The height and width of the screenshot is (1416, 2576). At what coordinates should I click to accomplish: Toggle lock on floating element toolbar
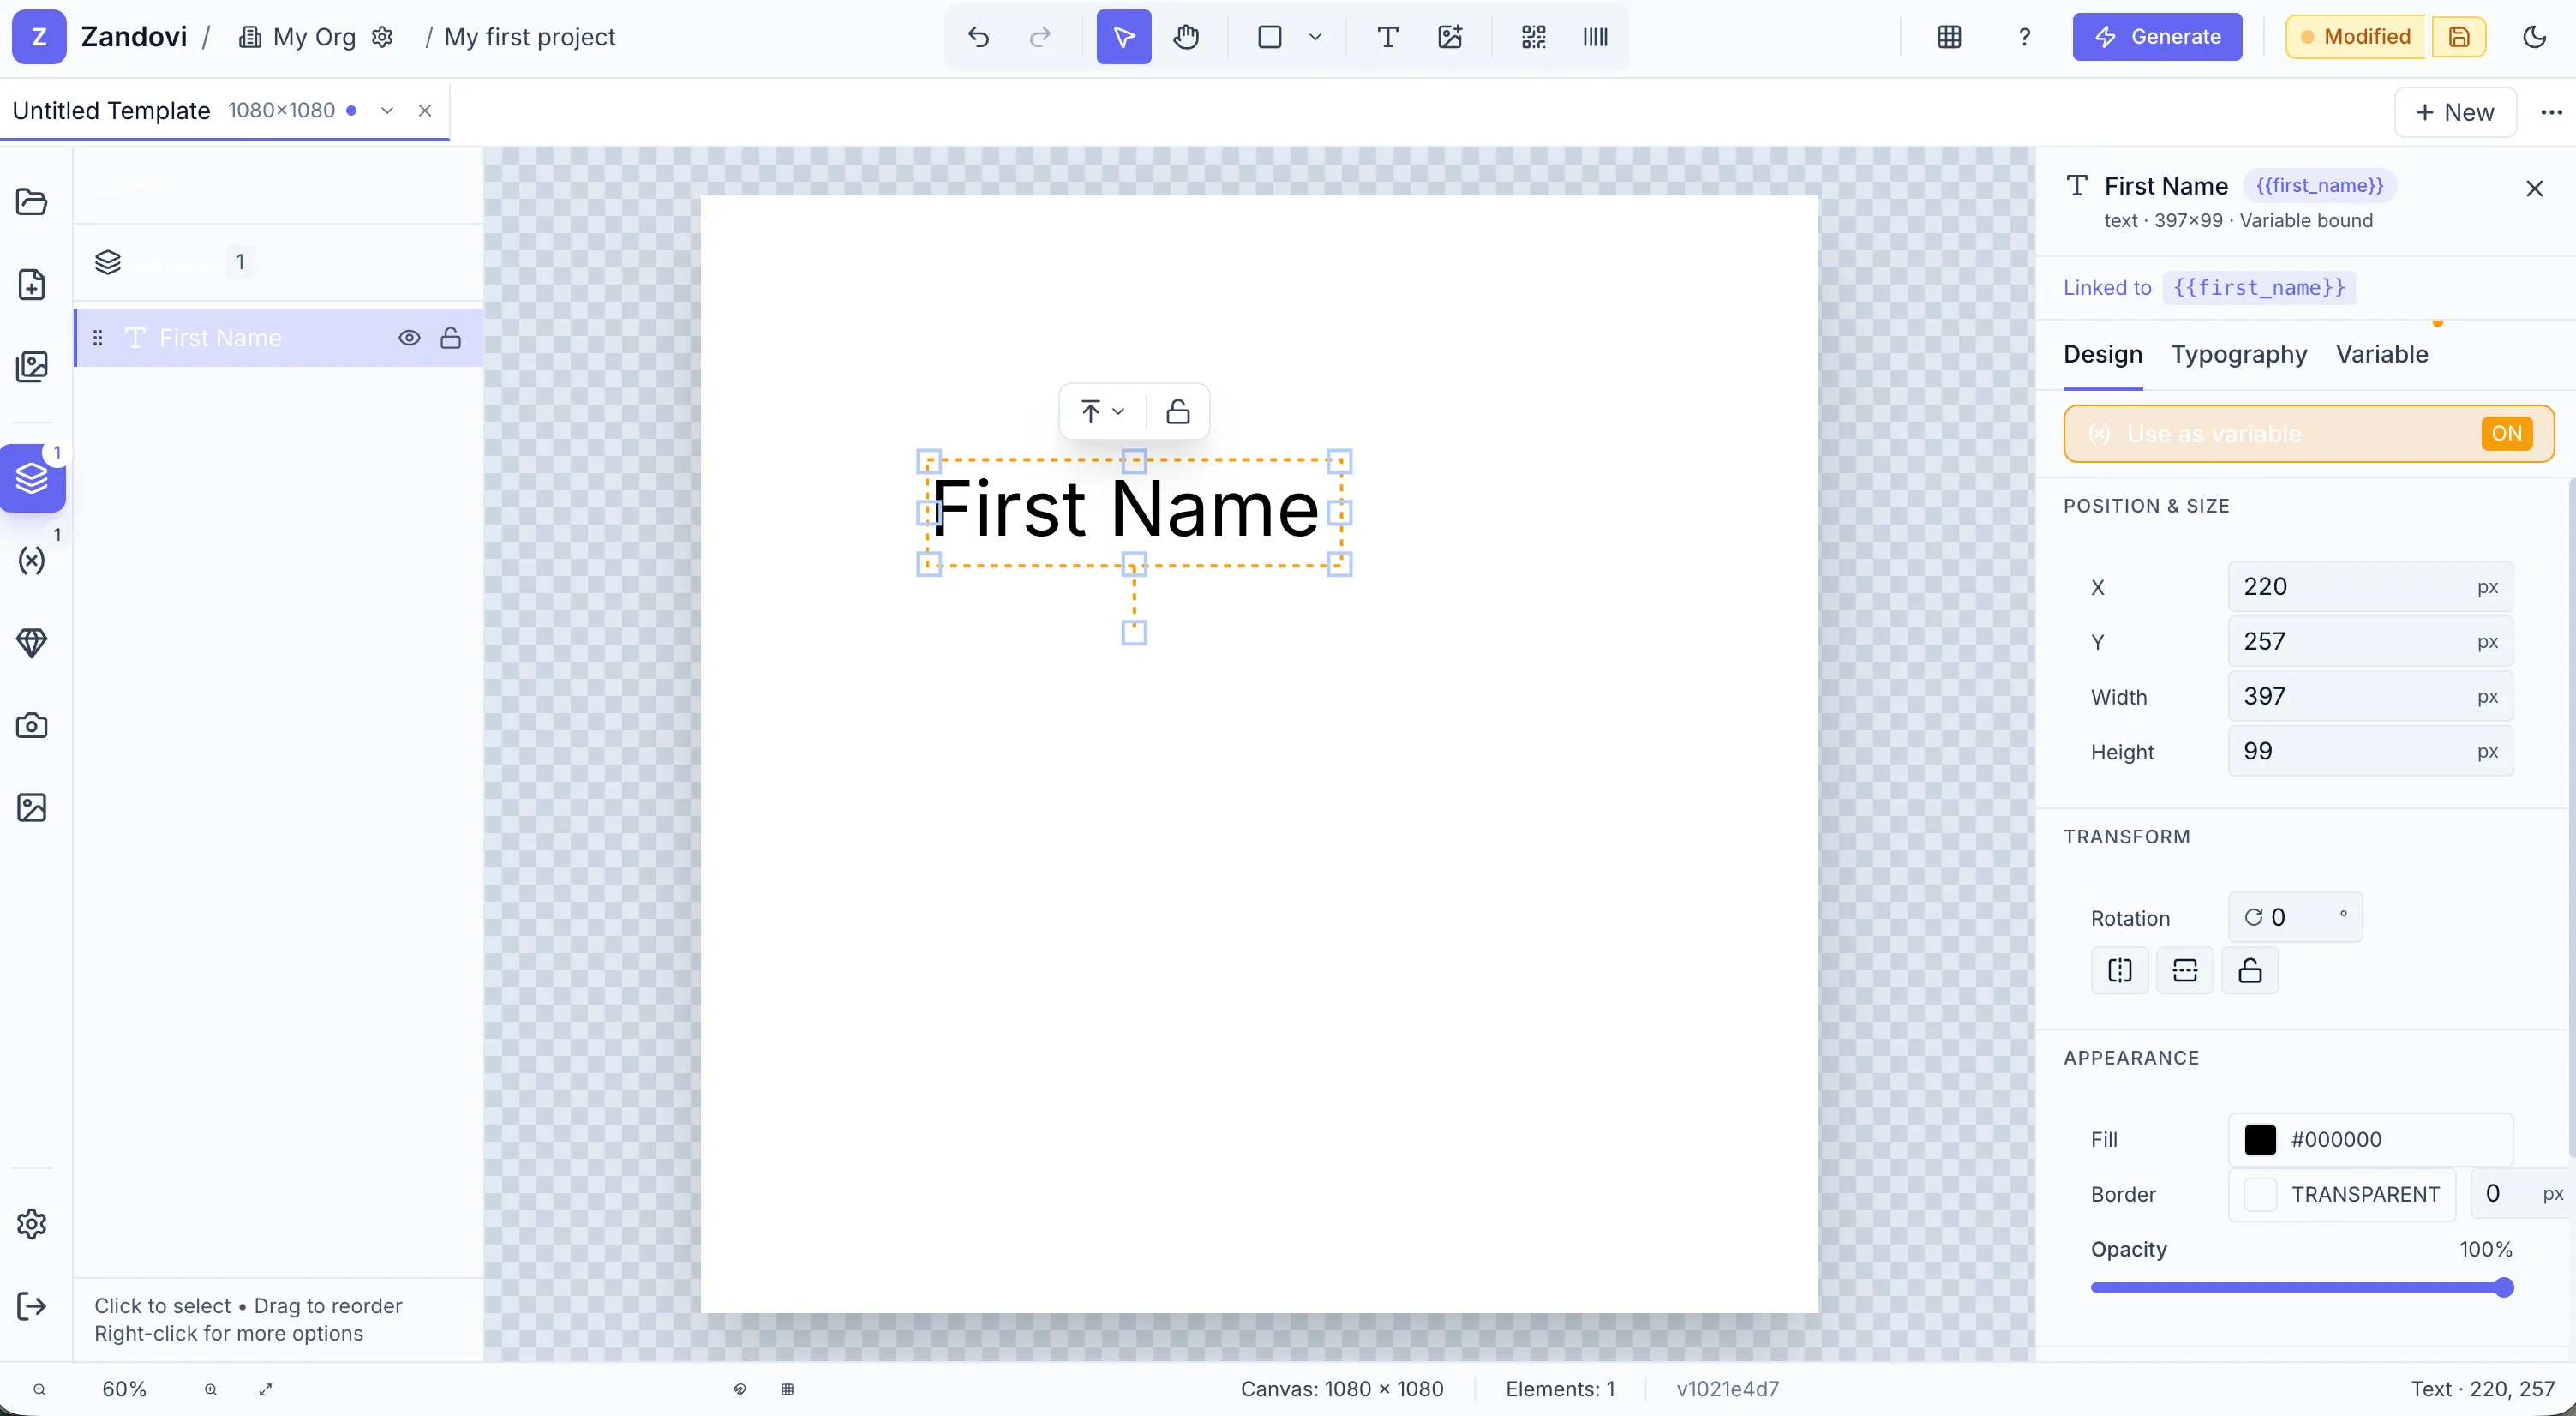(1178, 411)
